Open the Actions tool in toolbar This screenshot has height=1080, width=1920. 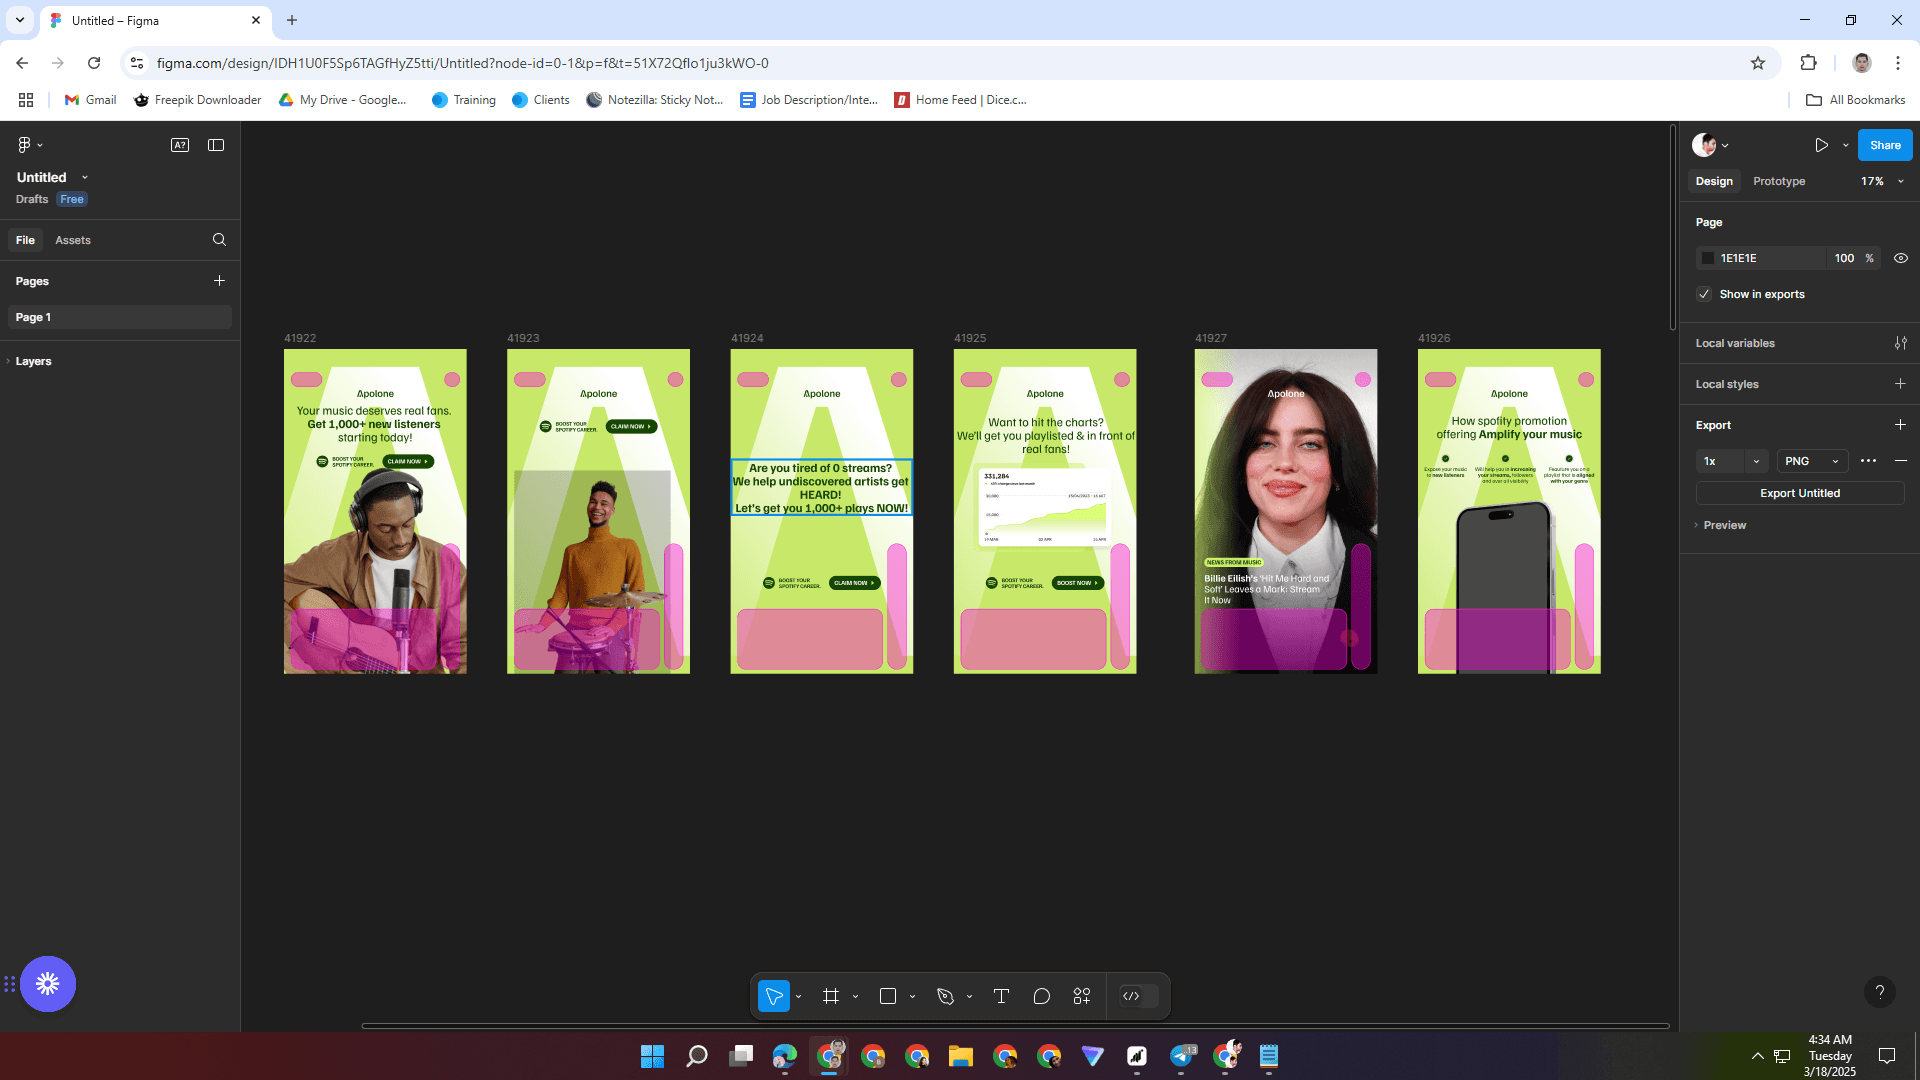click(x=1082, y=996)
